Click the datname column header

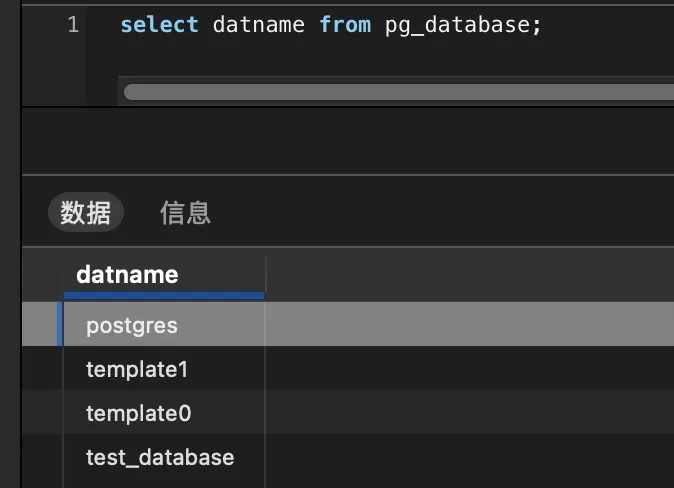click(x=127, y=274)
